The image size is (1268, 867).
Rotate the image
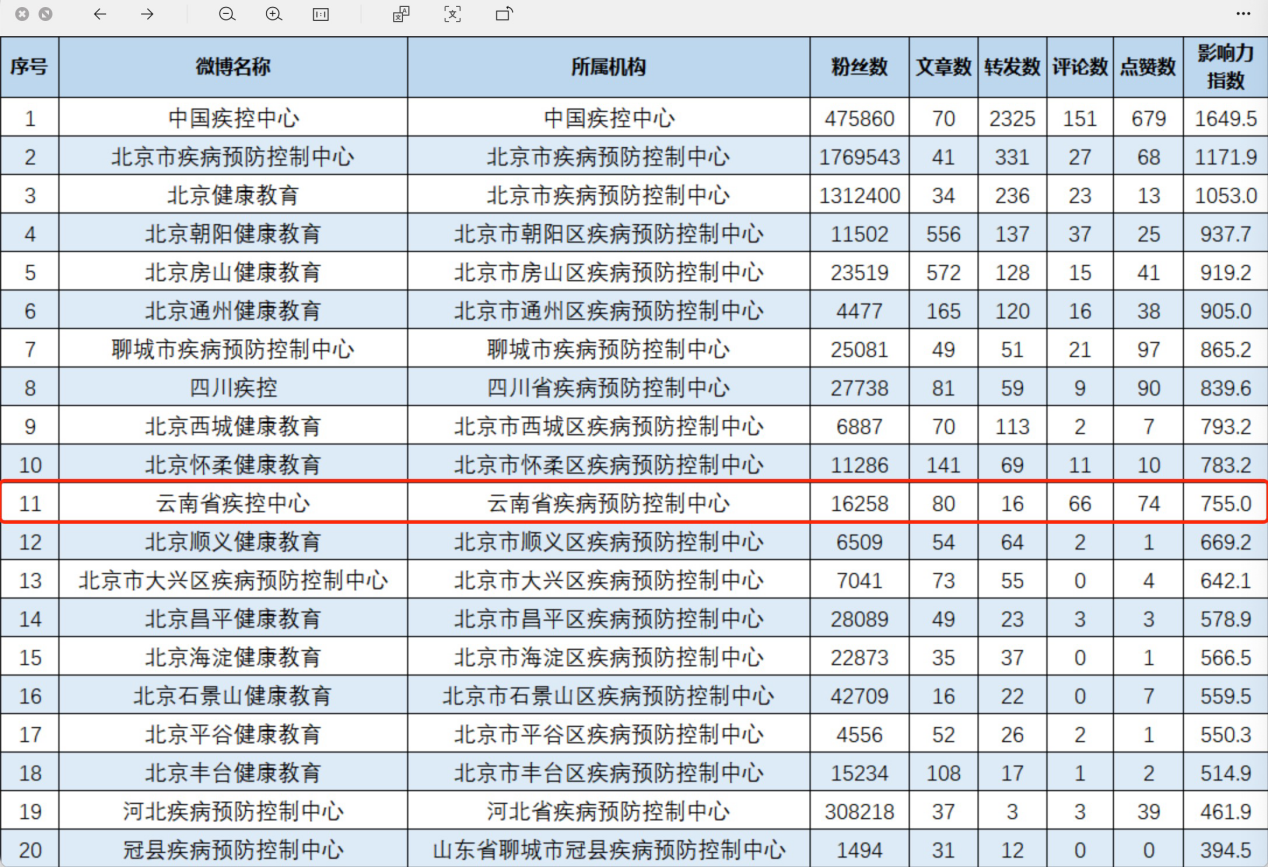504,14
